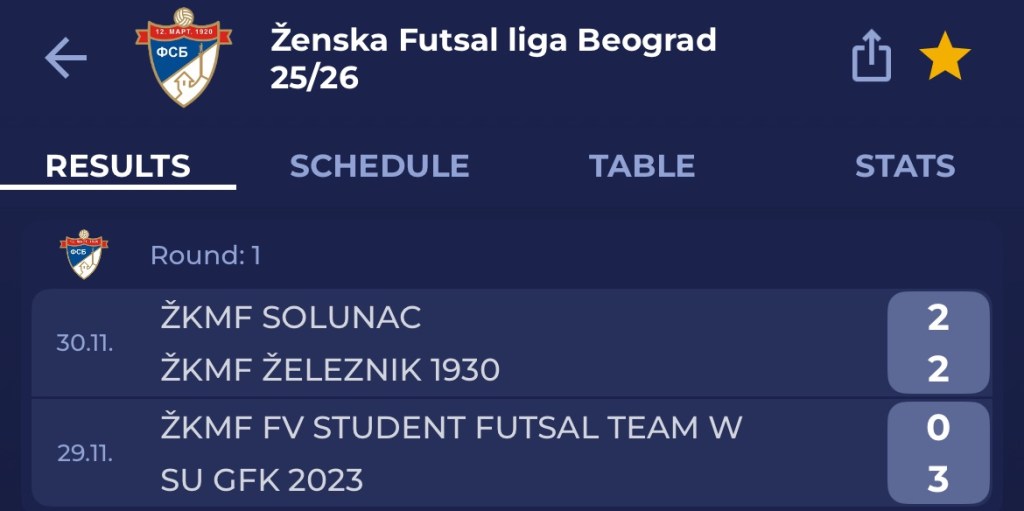The height and width of the screenshot is (511, 1024).
Task: Tap the 0–3 score box
Action: [937, 454]
